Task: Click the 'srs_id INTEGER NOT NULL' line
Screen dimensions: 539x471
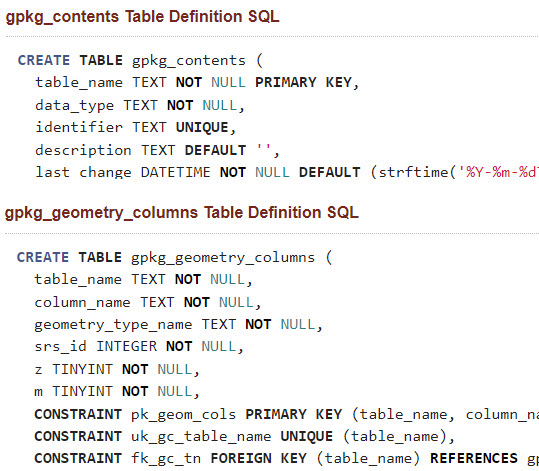Action: [x=139, y=347]
